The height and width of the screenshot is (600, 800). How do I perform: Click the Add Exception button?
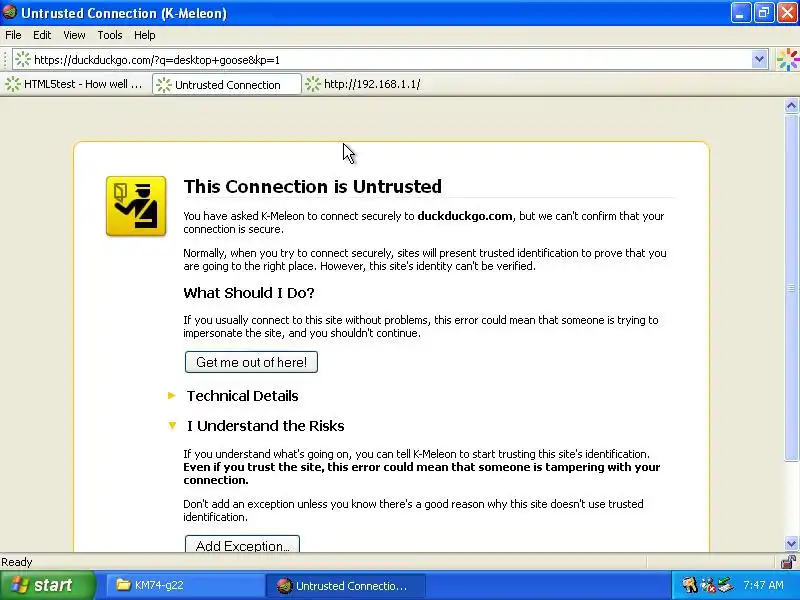point(242,544)
